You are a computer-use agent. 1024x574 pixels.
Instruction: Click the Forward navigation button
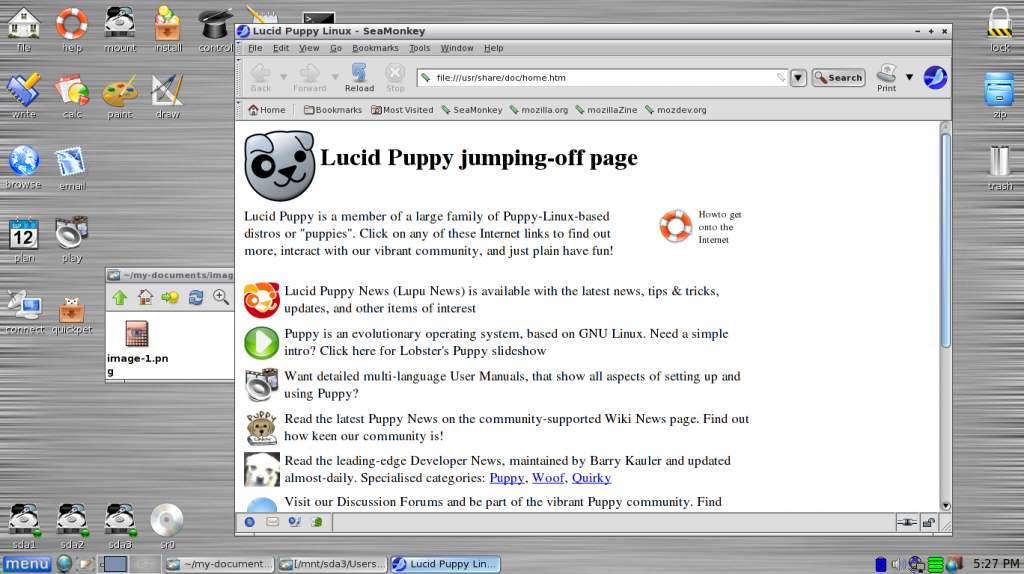tap(310, 78)
